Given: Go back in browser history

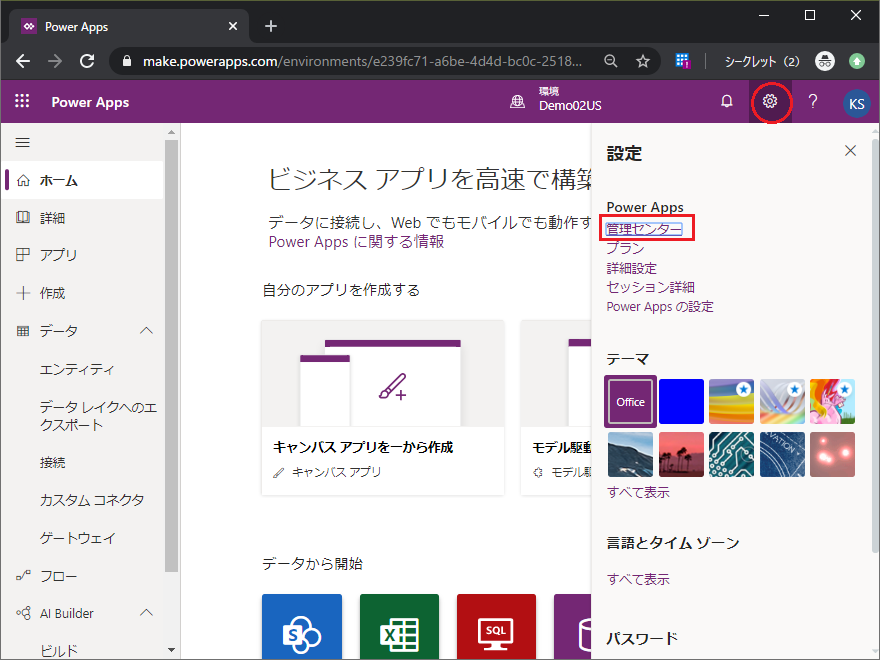Looking at the screenshot, I should click(23, 61).
